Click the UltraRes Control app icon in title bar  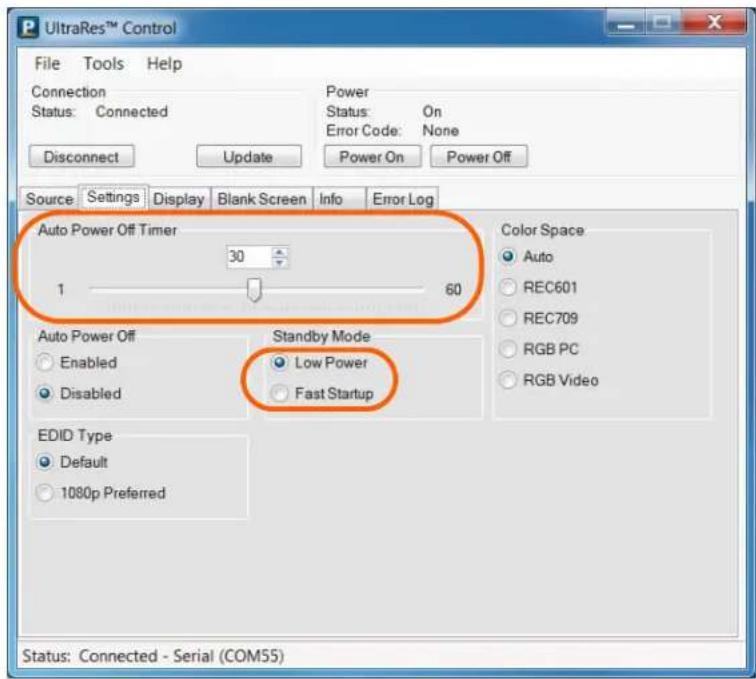click(28, 27)
